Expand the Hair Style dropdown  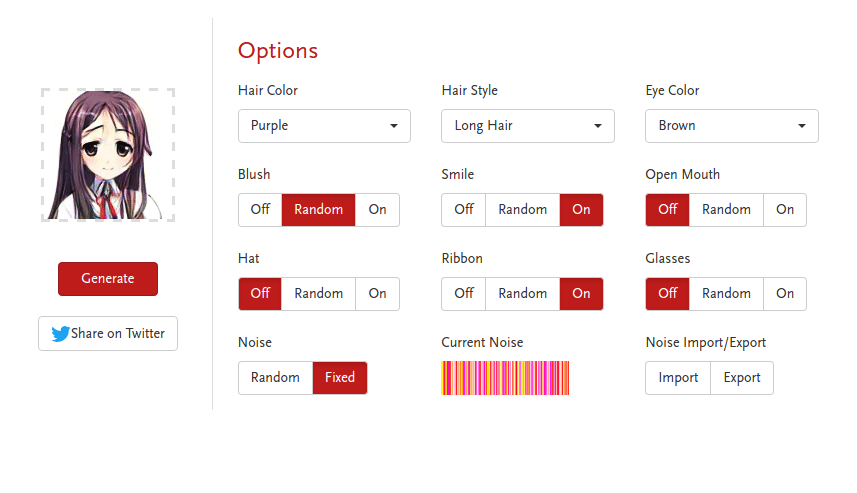[527, 126]
